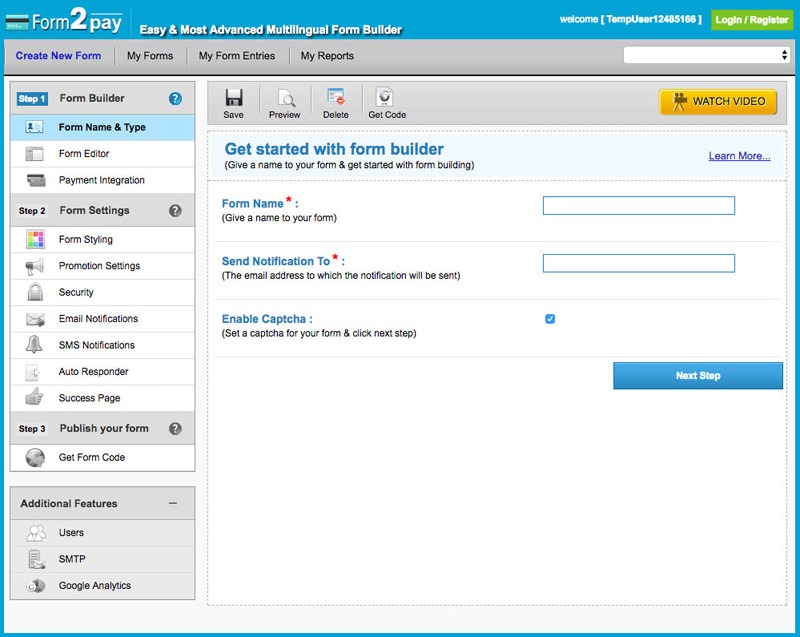Focus the Form Name input field

click(639, 206)
